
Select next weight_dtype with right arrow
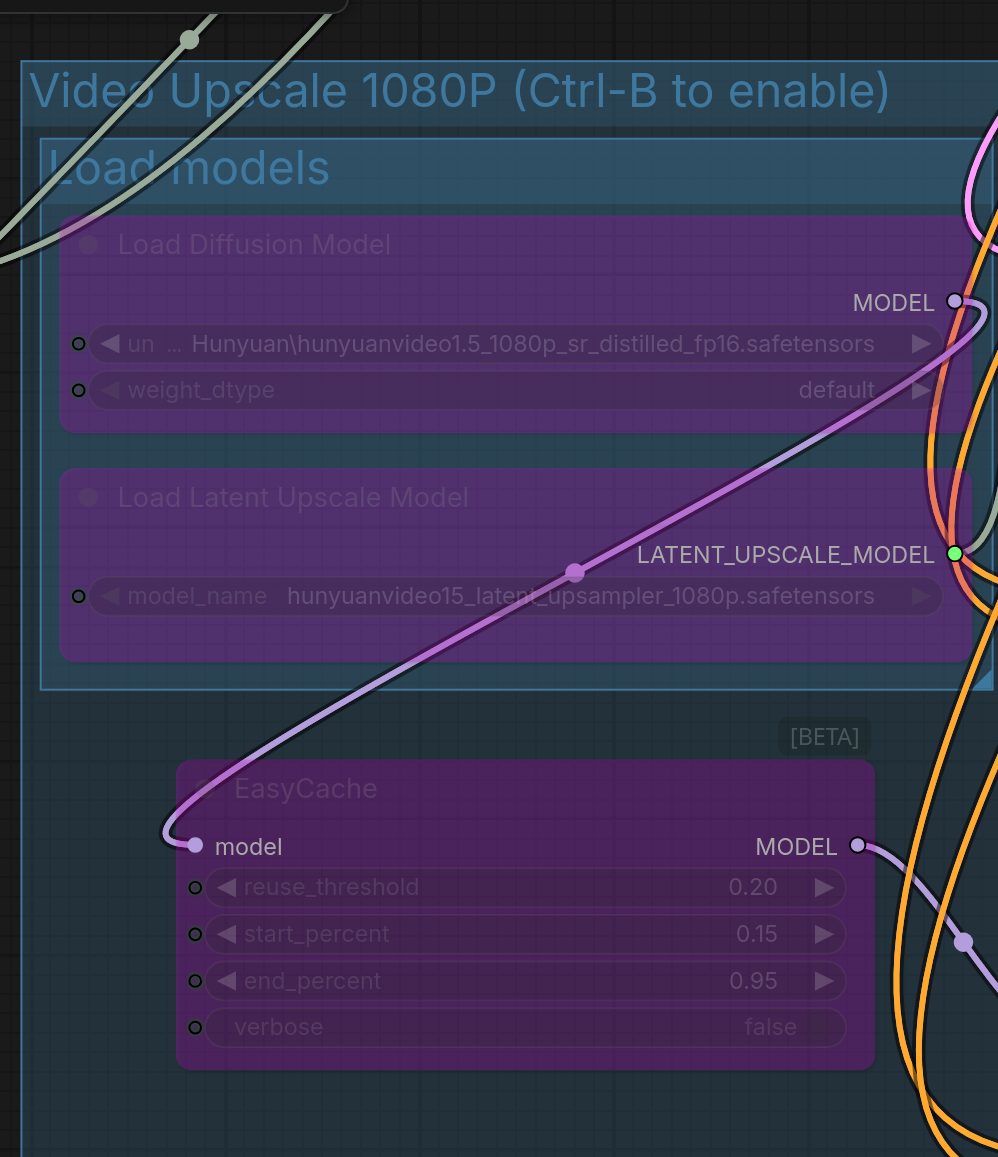point(921,390)
